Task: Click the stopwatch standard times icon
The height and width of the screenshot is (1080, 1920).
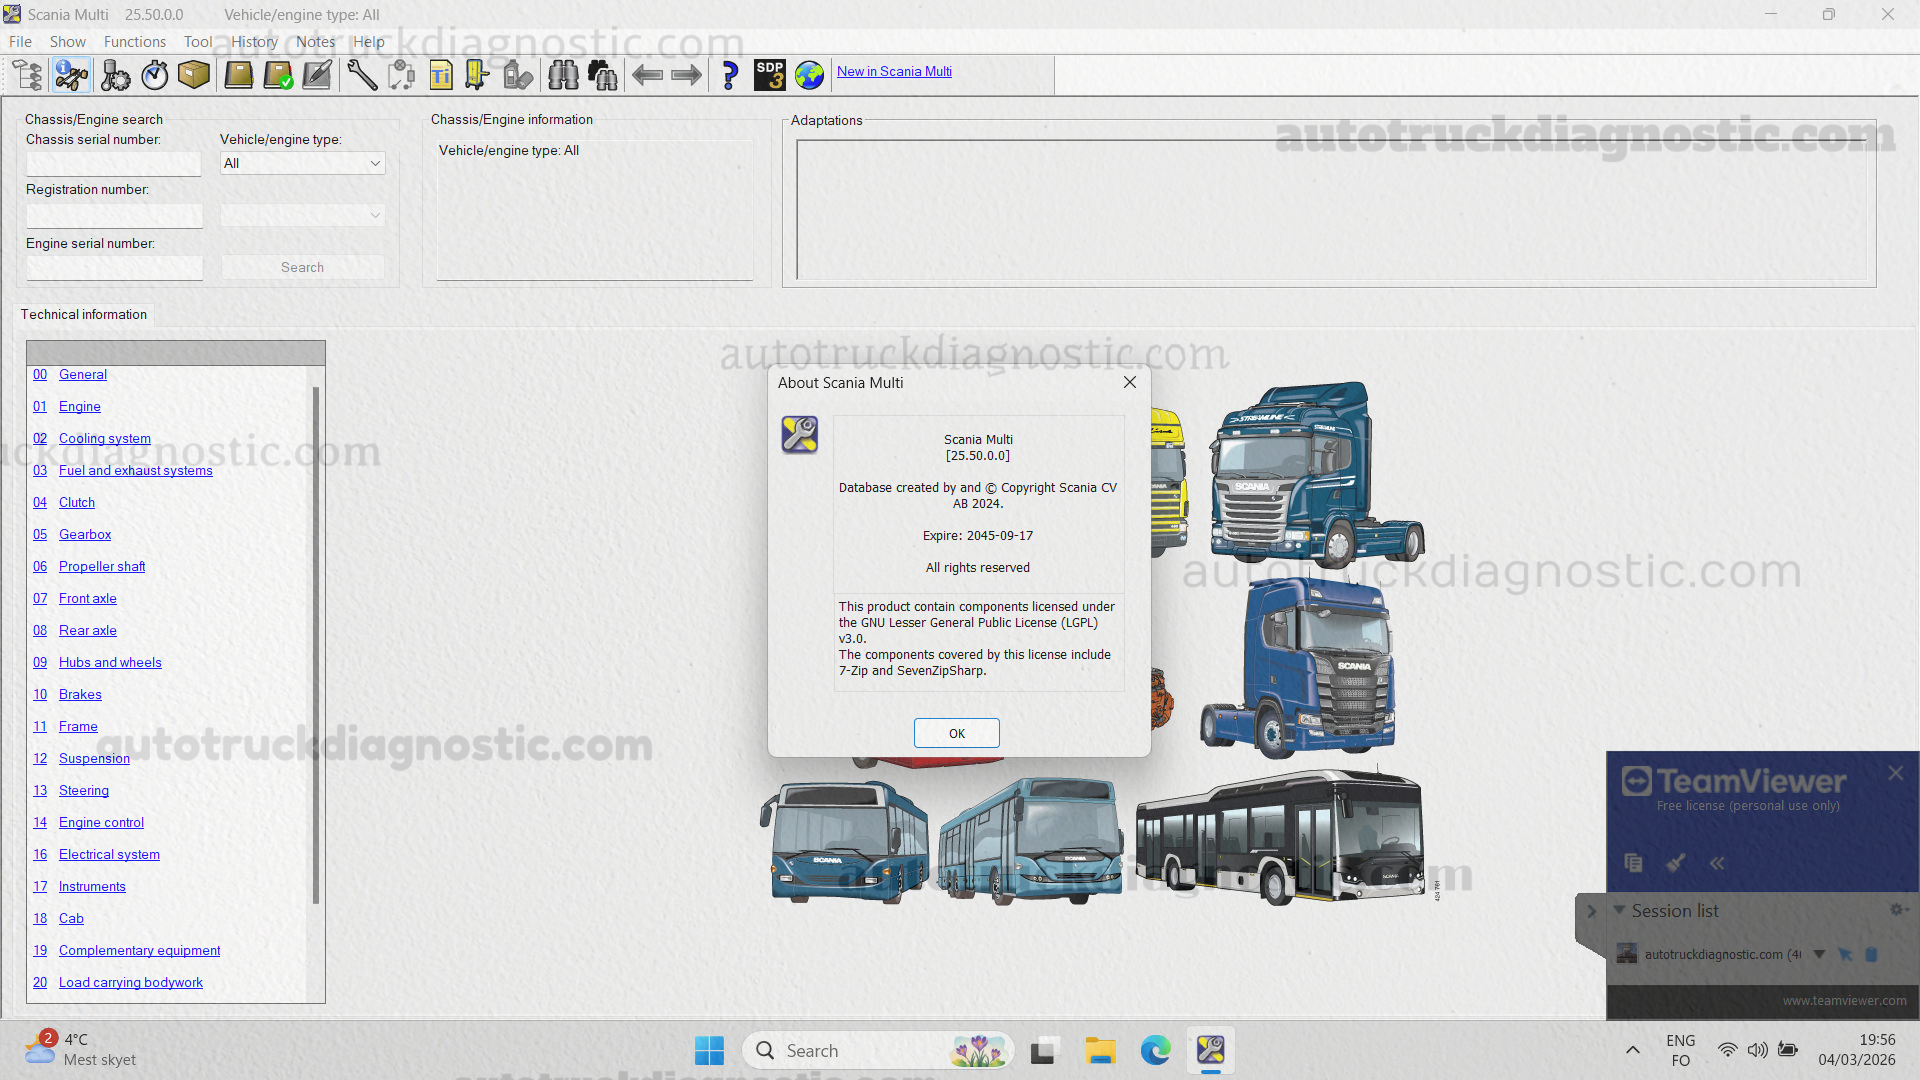Action: tap(154, 75)
